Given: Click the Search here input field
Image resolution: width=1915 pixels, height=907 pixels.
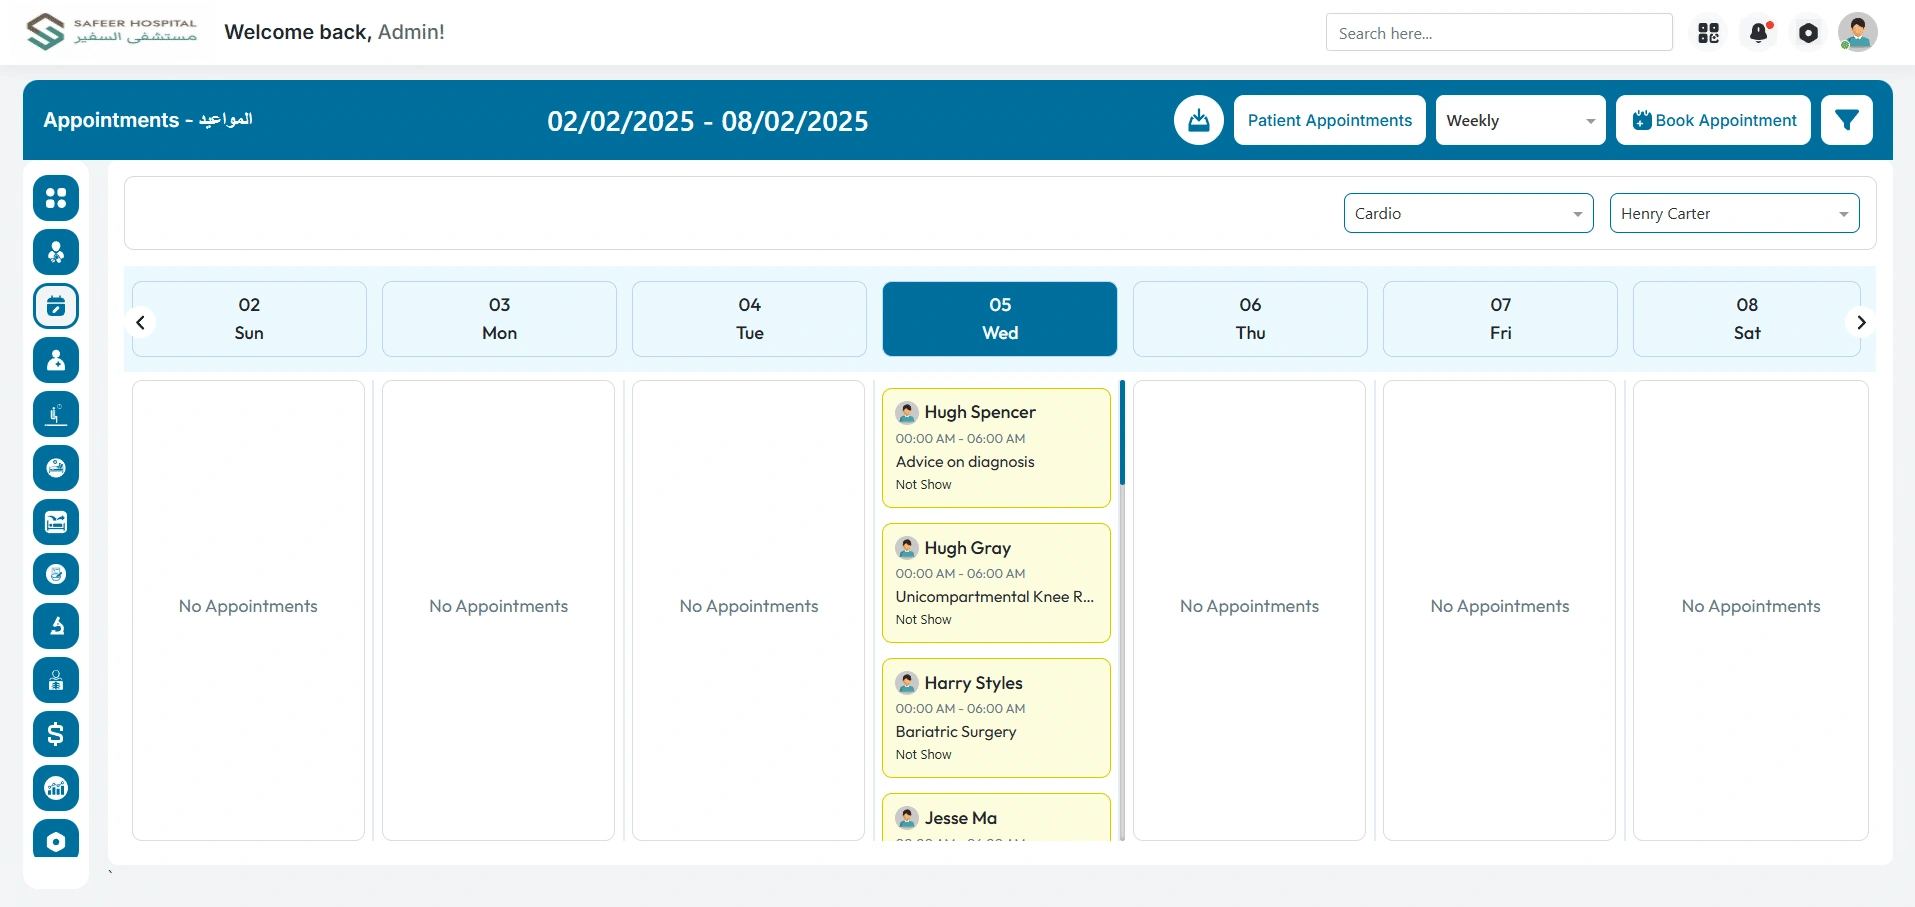Looking at the screenshot, I should point(1498,33).
